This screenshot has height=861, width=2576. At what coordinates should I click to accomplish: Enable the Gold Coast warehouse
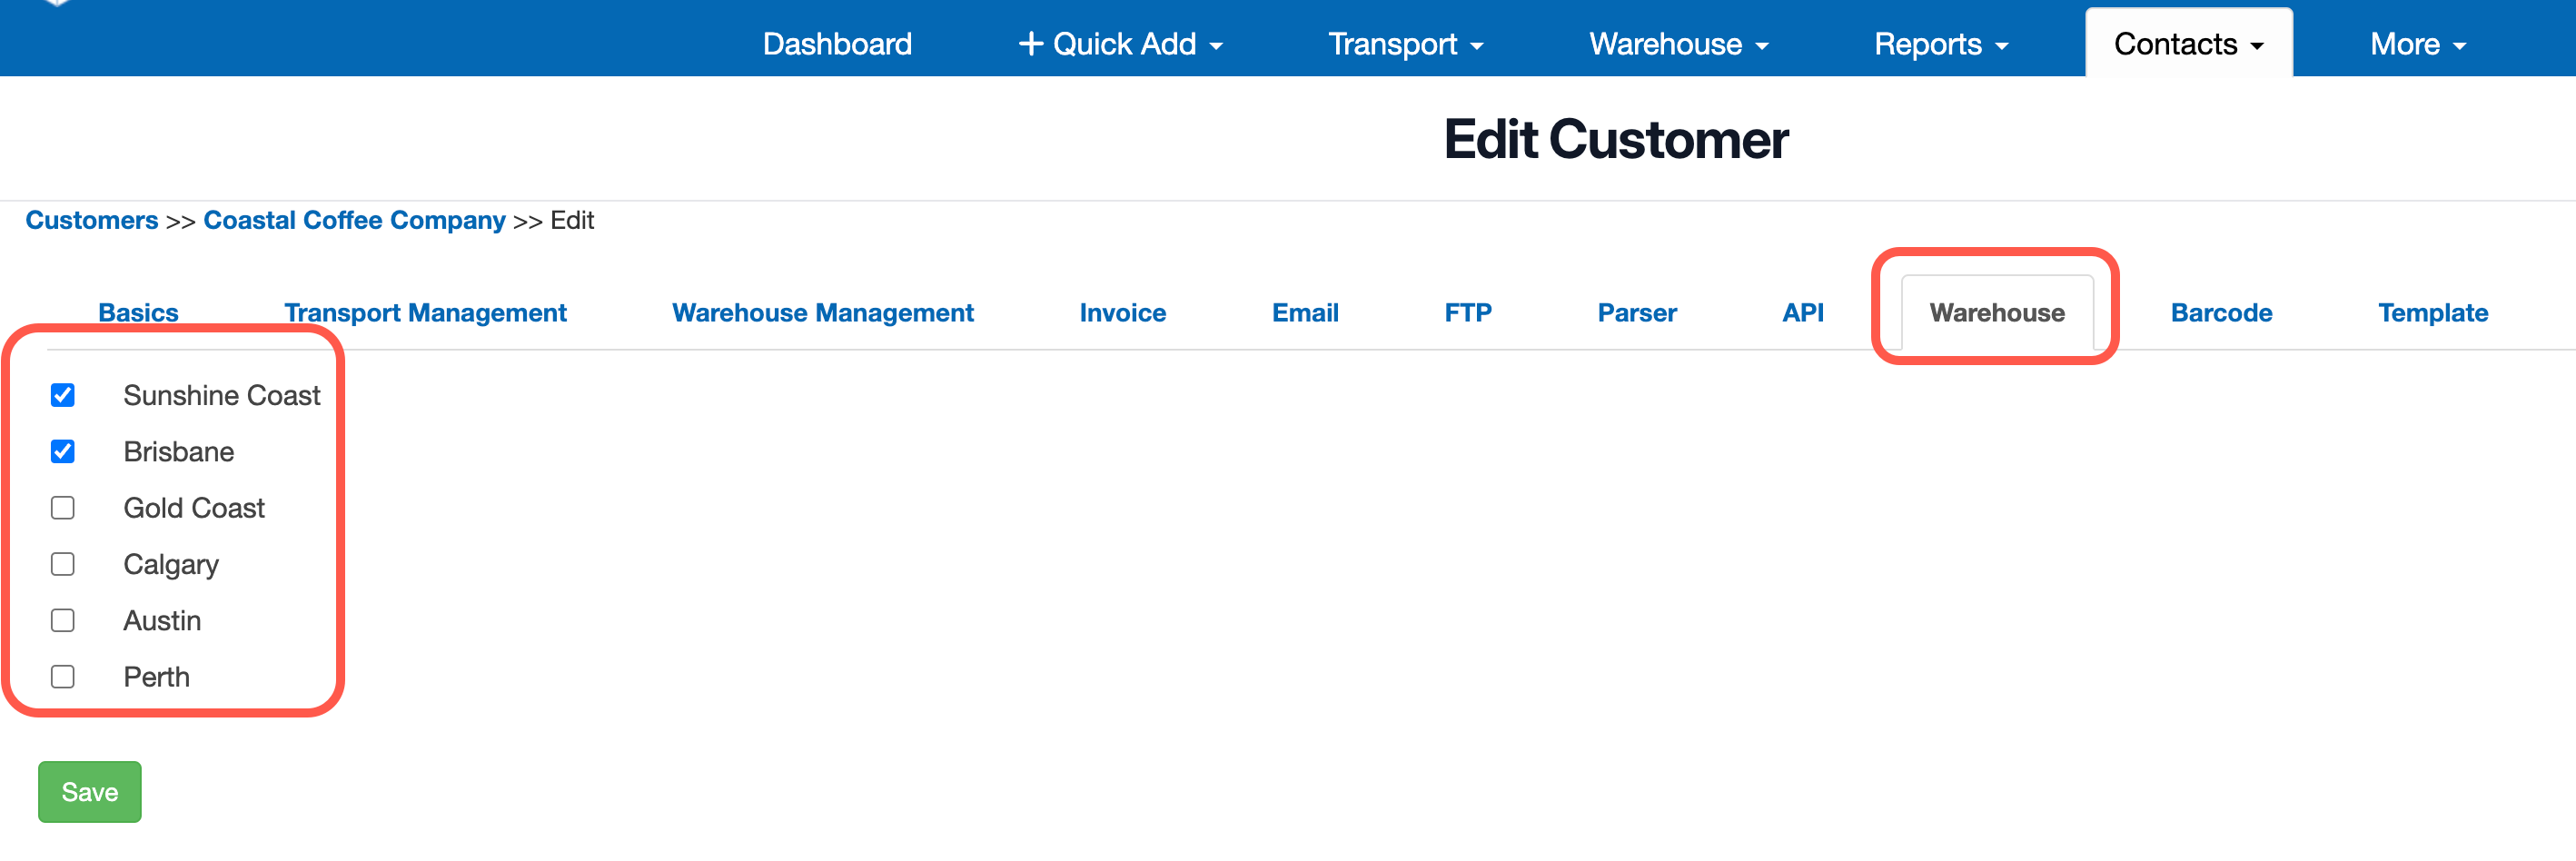(63, 508)
